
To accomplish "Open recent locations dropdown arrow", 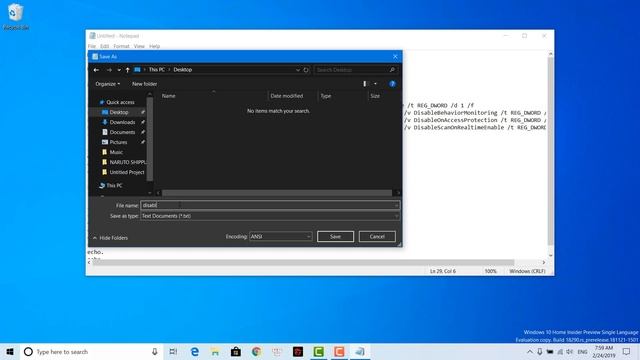I will pos(119,70).
